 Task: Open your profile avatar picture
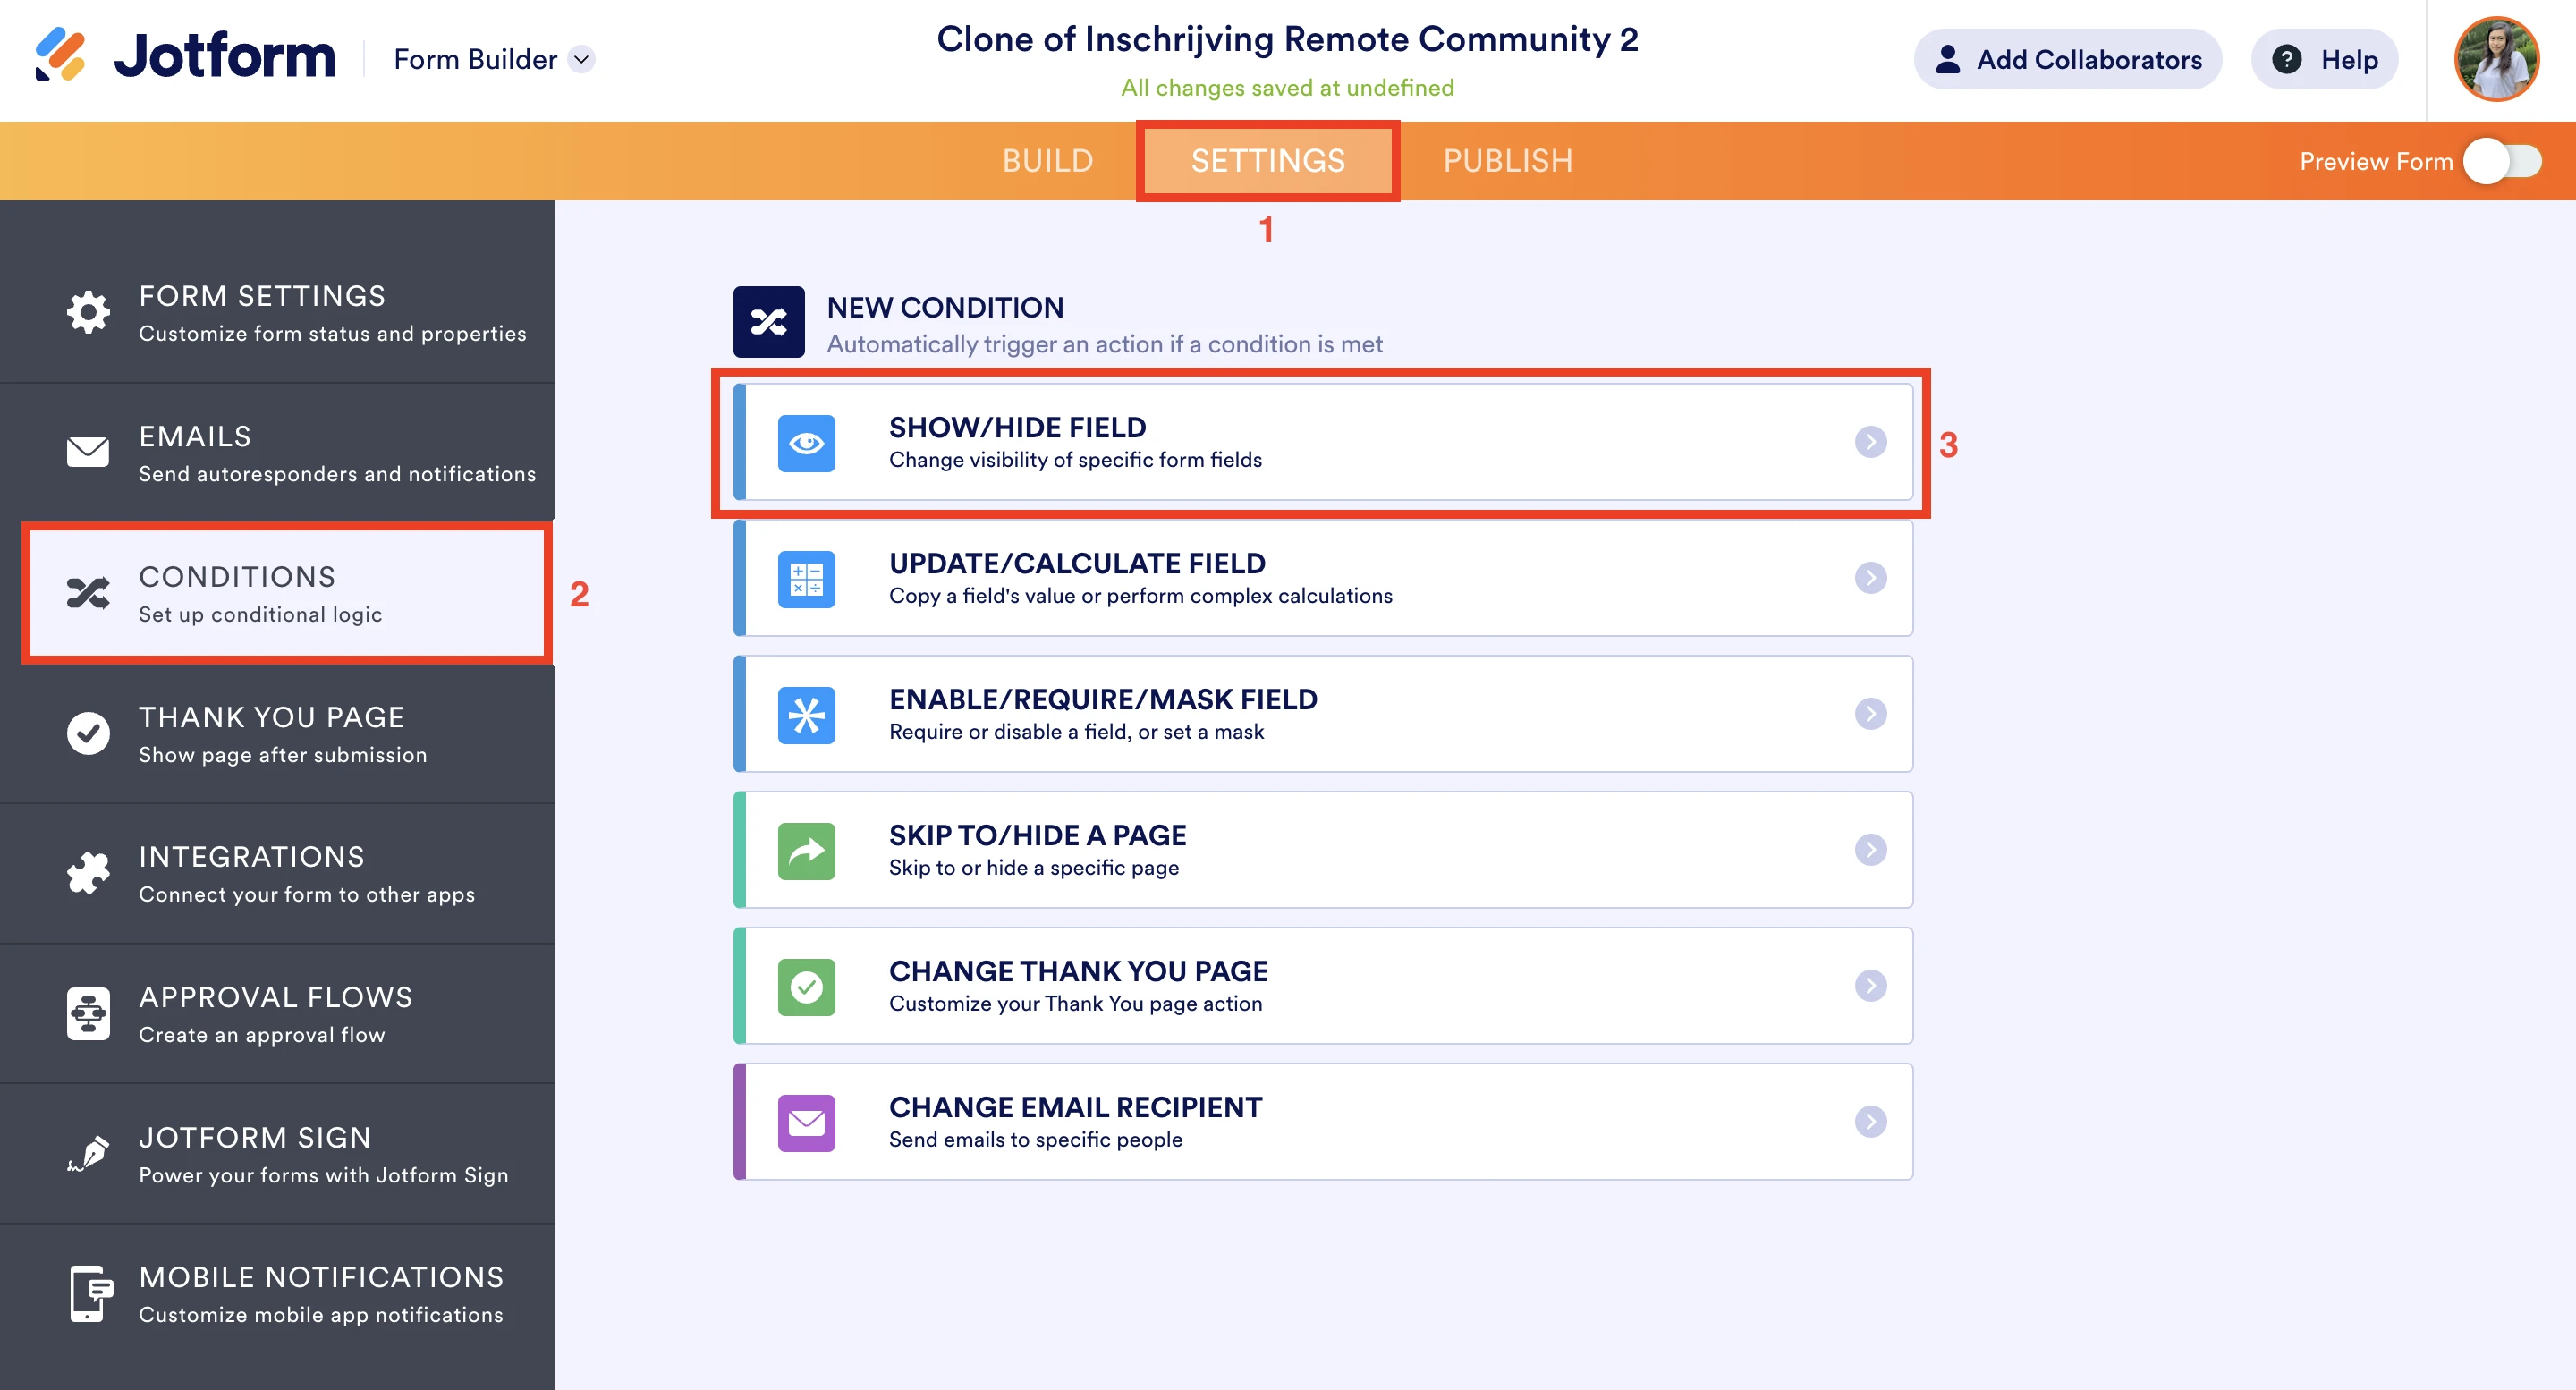point(2496,59)
